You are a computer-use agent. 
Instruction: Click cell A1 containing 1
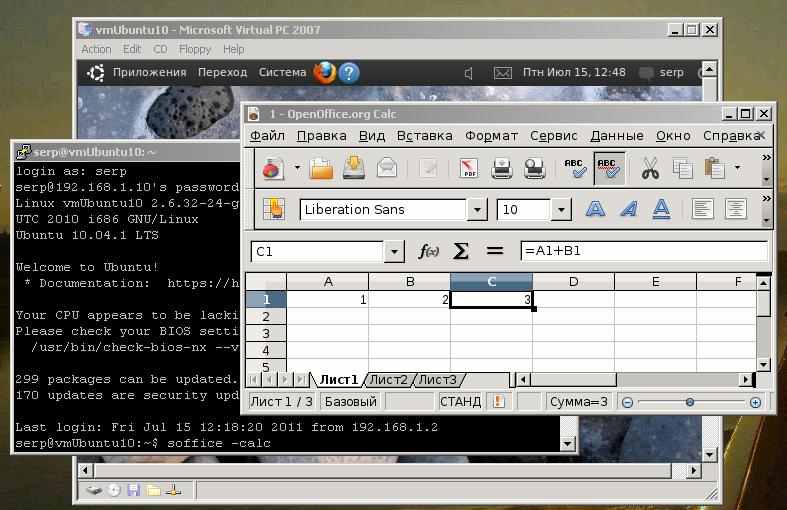coord(327,300)
